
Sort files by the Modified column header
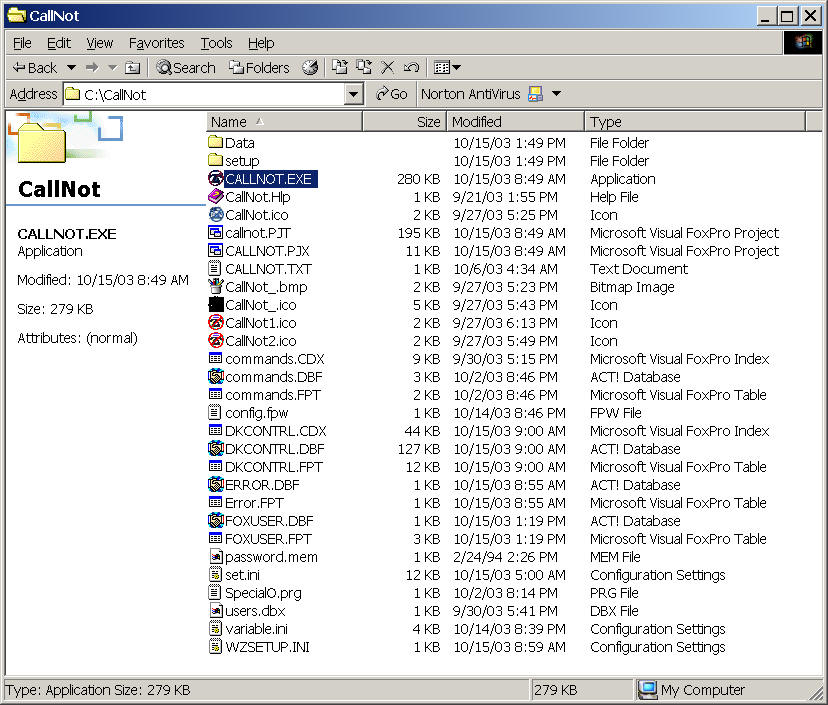pyautogui.click(x=515, y=121)
